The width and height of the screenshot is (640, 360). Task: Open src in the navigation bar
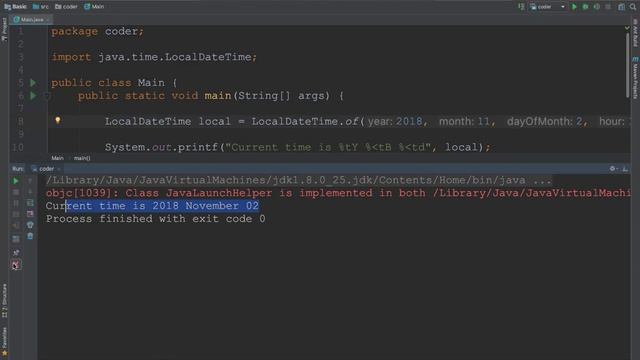(41, 7)
